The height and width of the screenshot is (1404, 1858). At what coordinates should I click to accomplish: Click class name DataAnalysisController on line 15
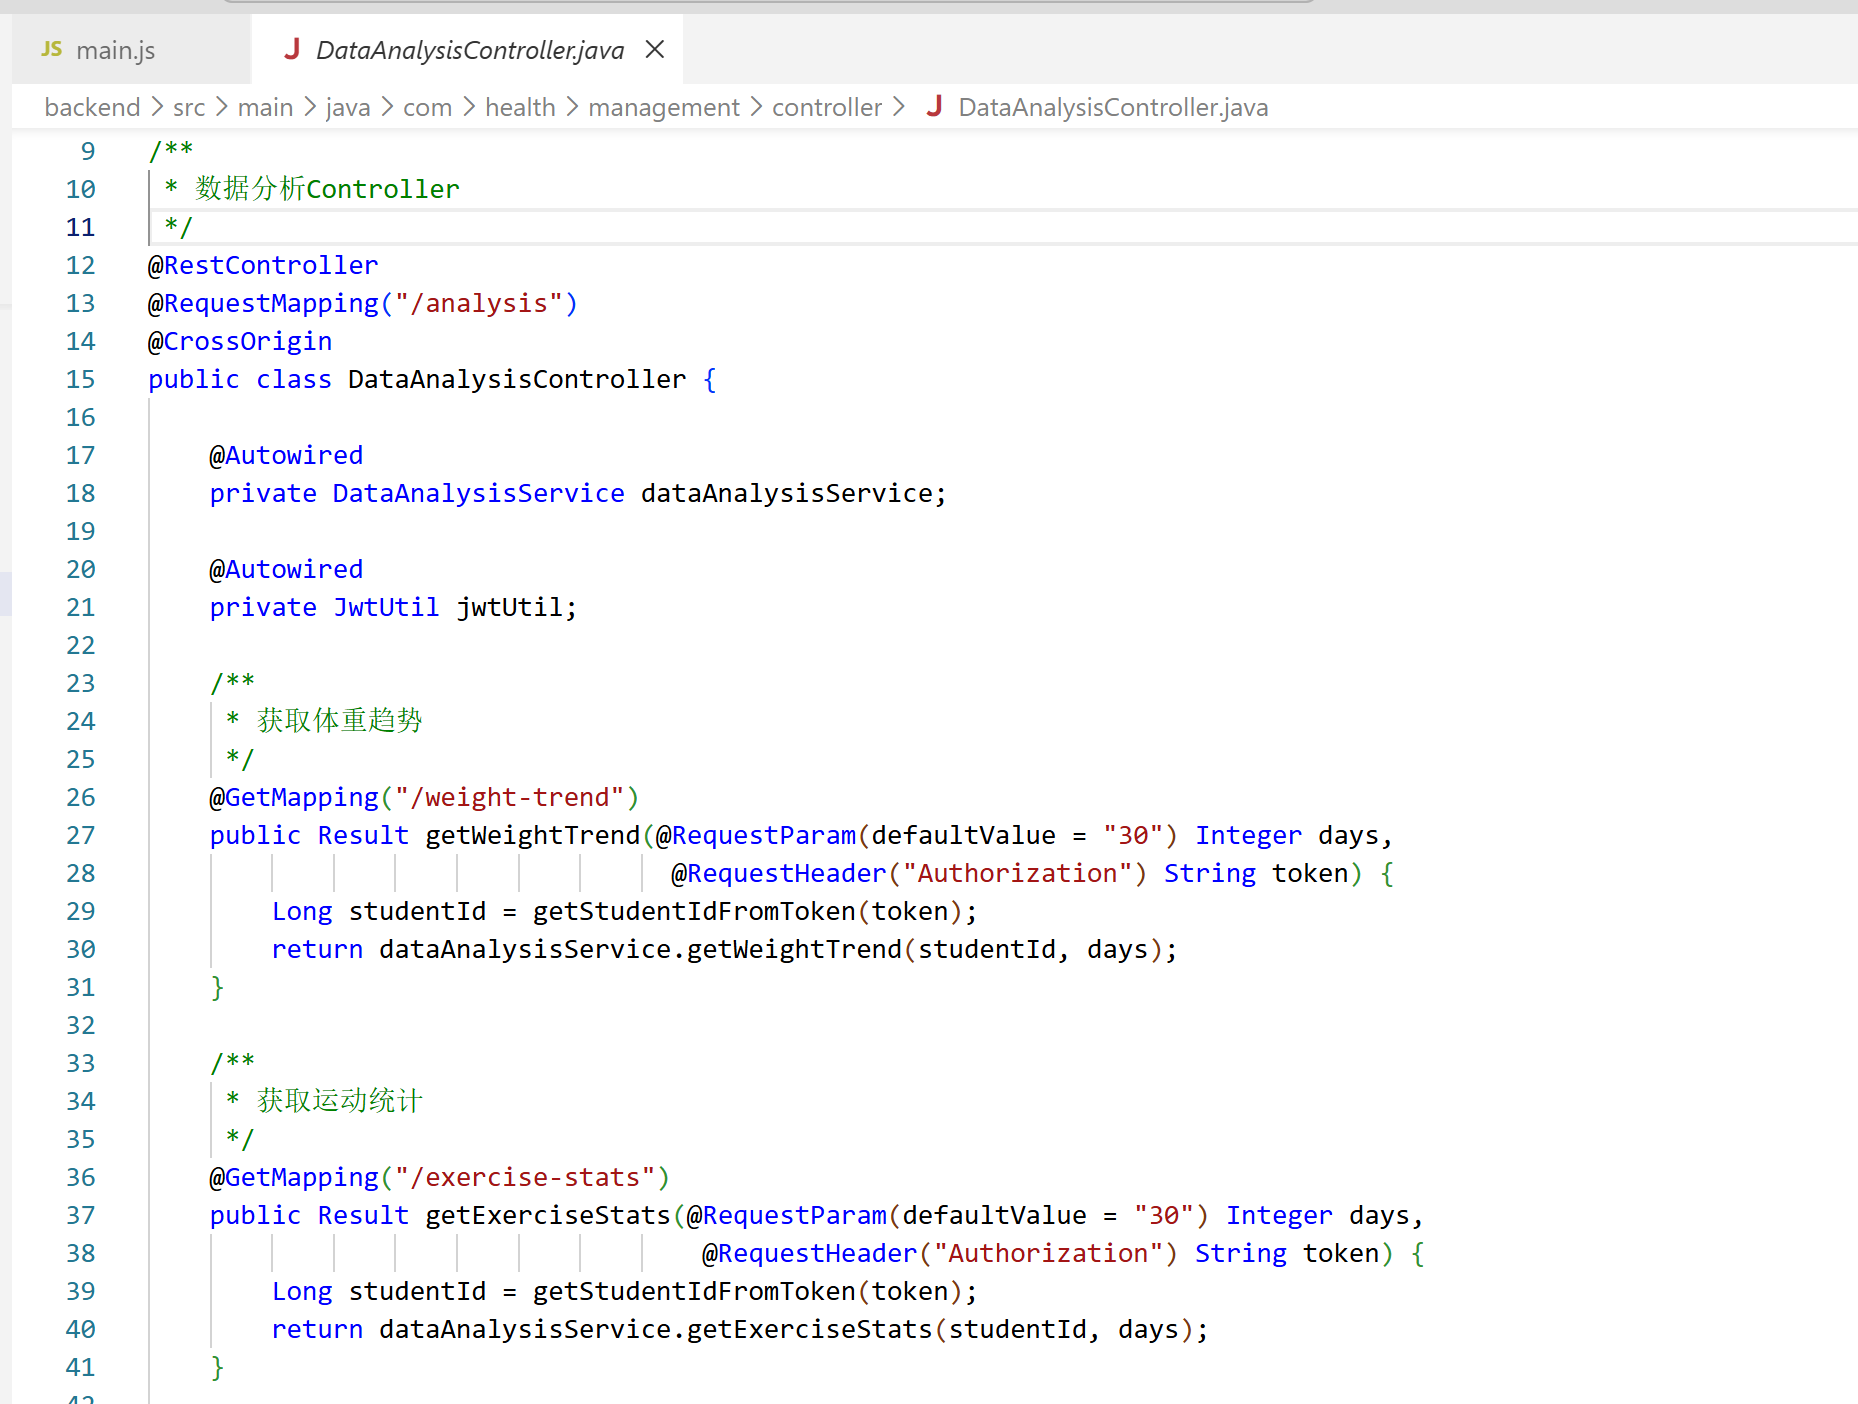point(517,379)
